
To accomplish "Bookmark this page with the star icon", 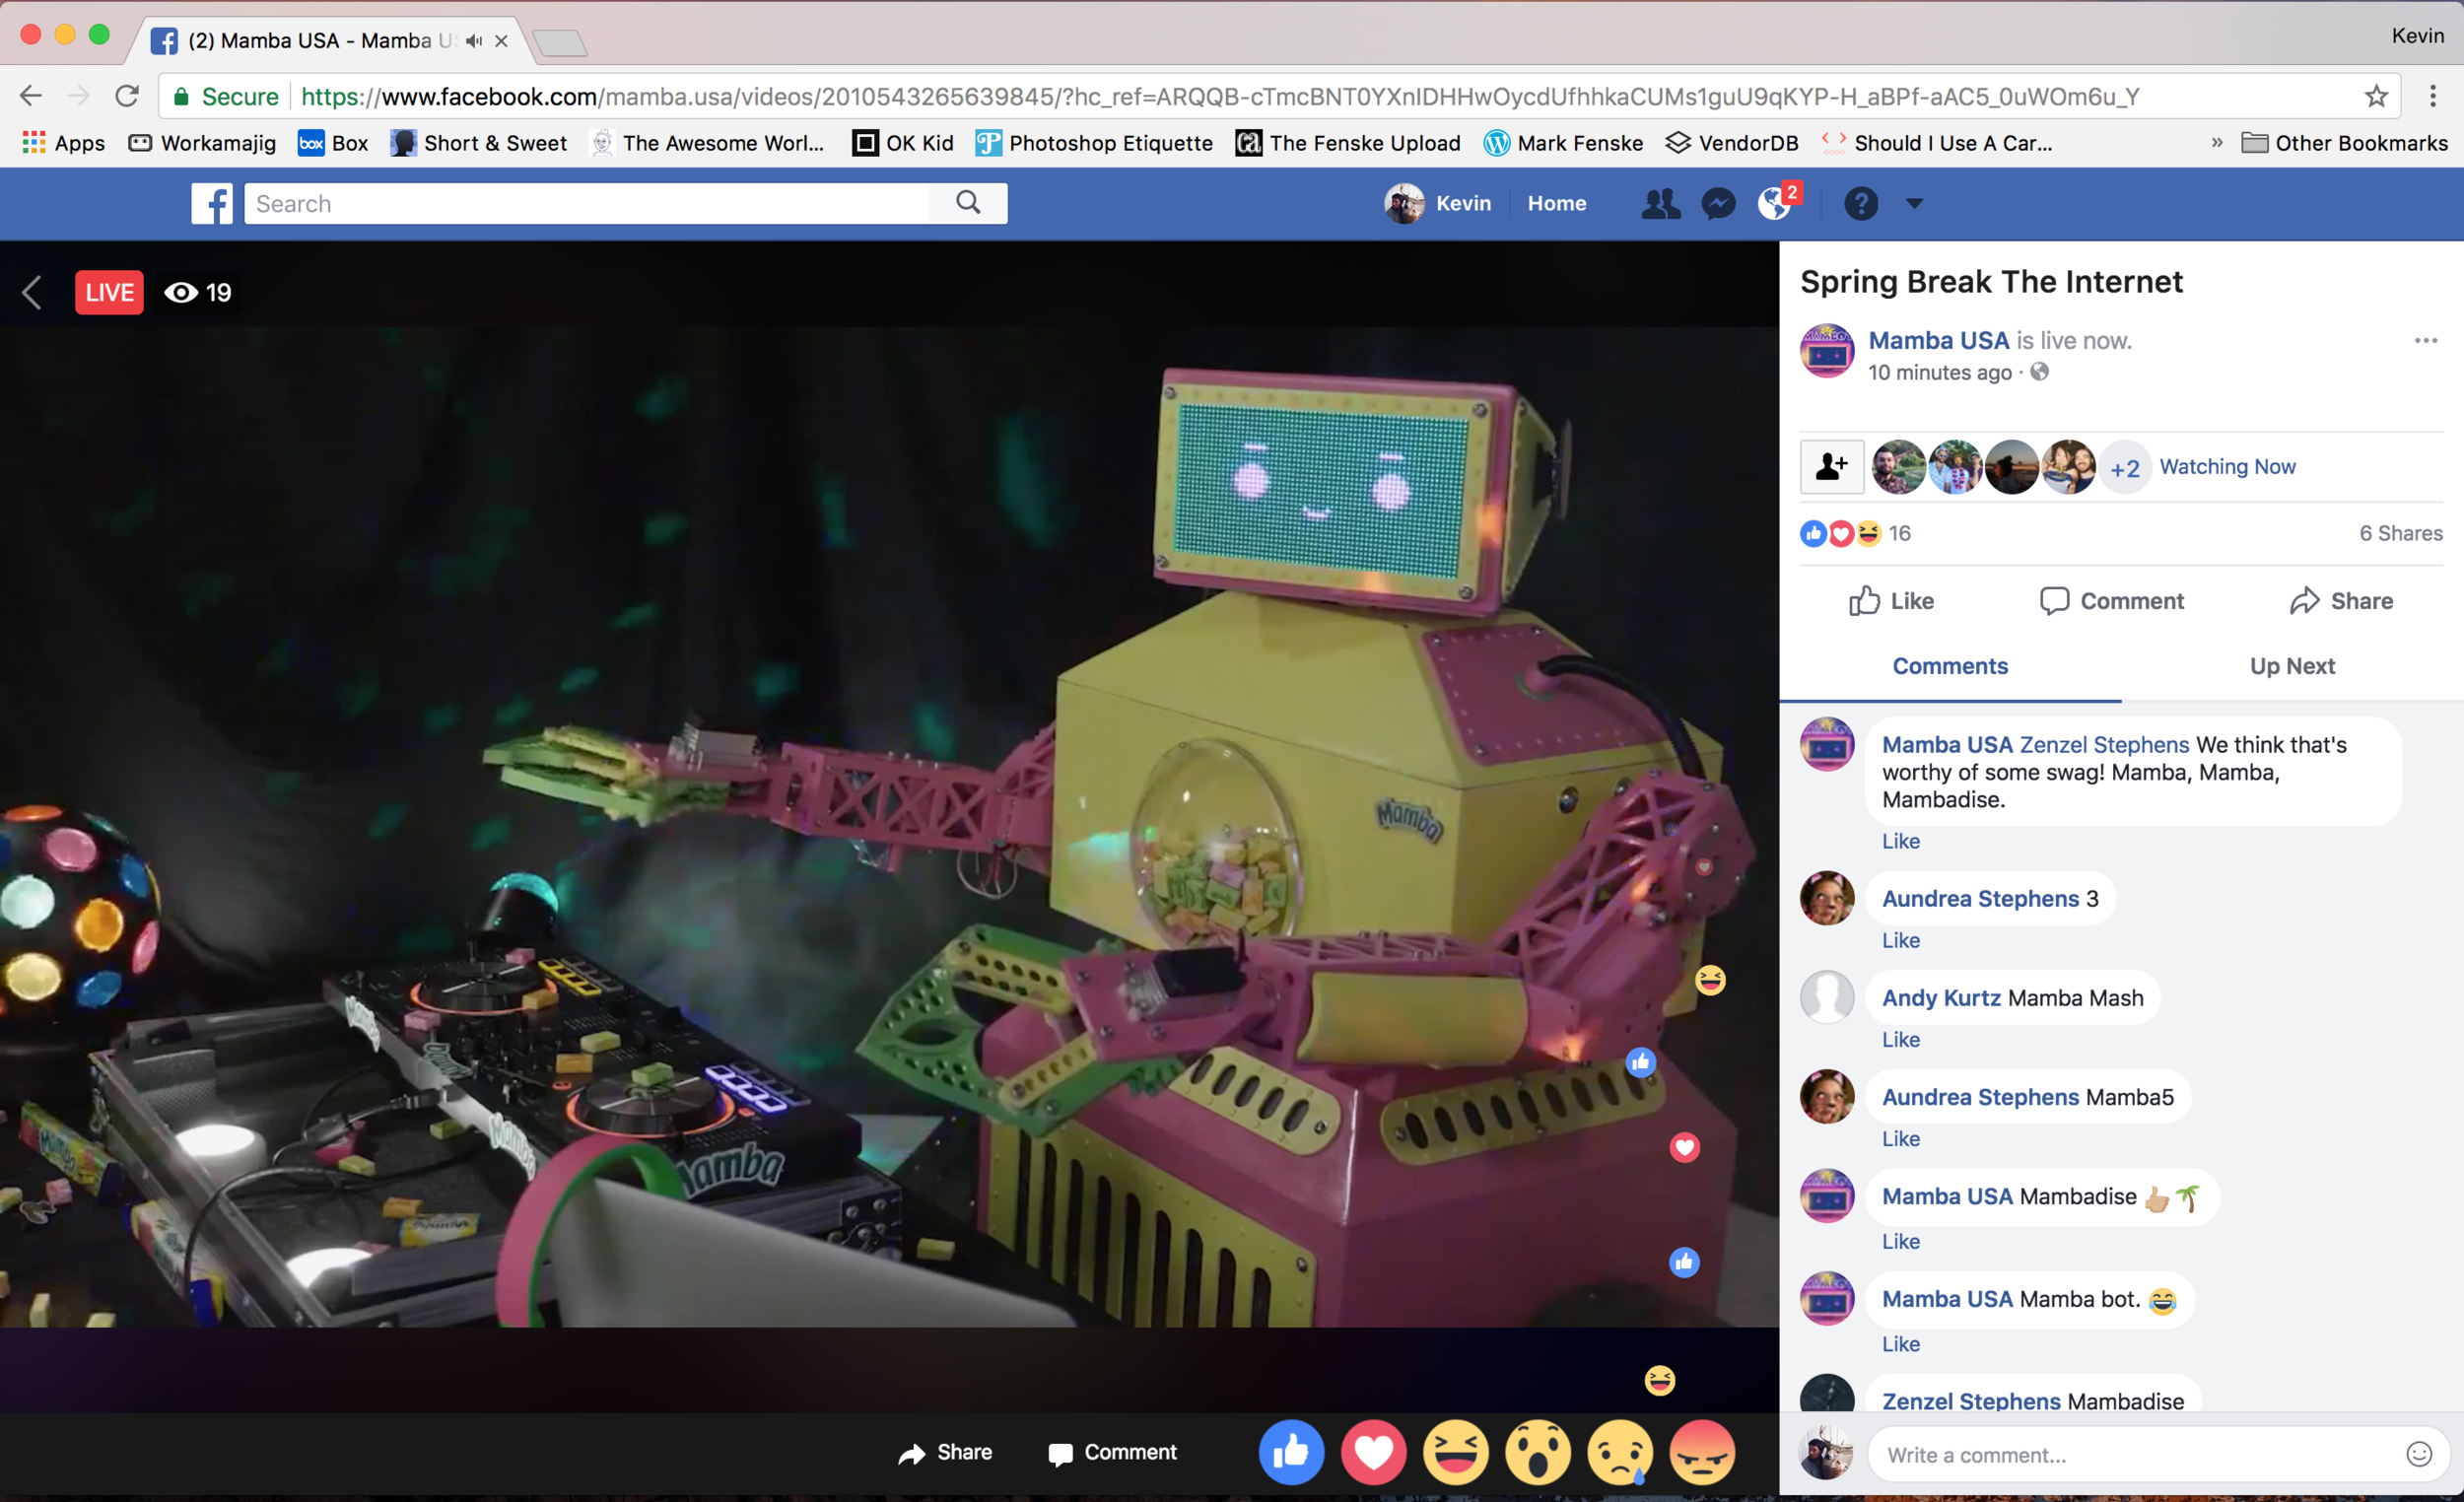I will 2376,96.
